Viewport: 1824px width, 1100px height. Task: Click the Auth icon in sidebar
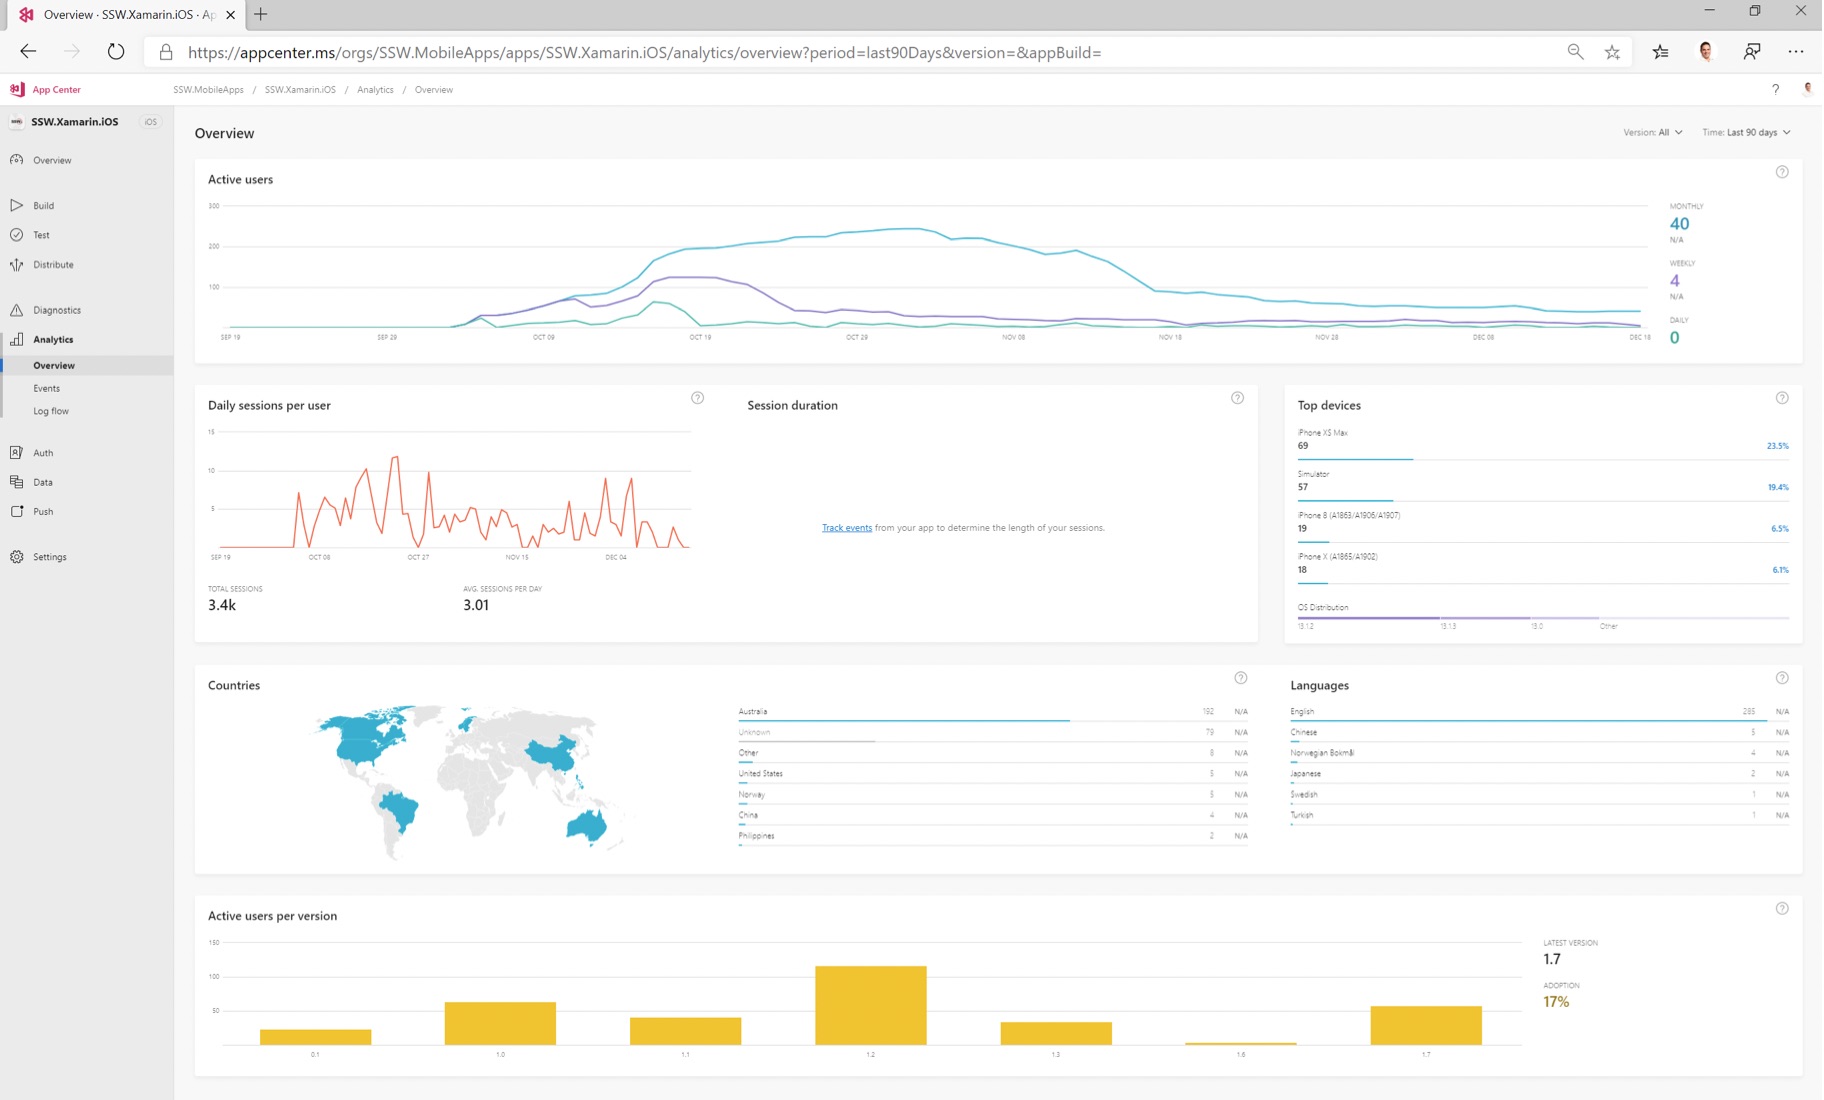[17, 453]
